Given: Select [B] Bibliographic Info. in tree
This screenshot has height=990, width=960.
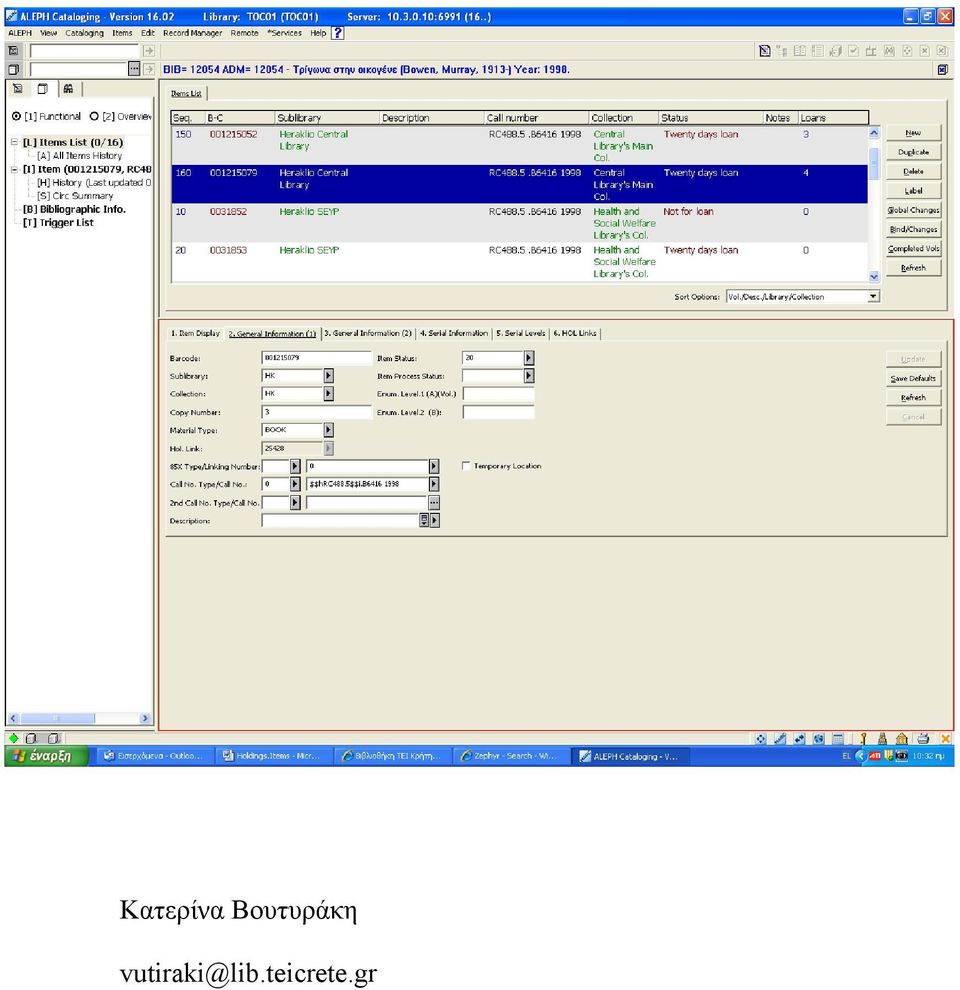Looking at the screenshot, I should 75,209.
